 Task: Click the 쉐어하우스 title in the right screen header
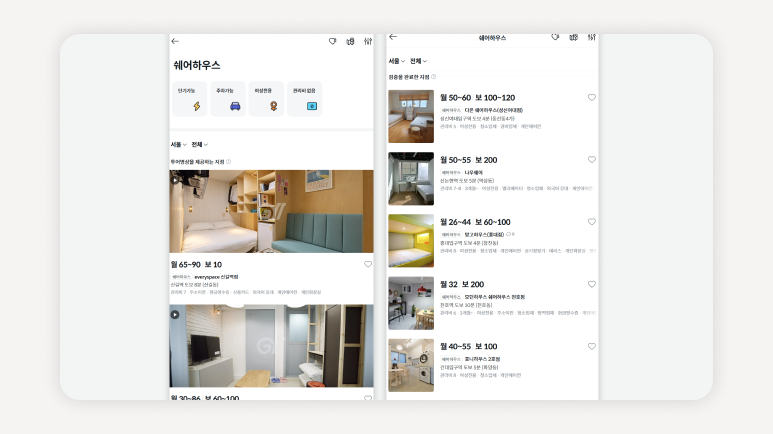point(492,37)
